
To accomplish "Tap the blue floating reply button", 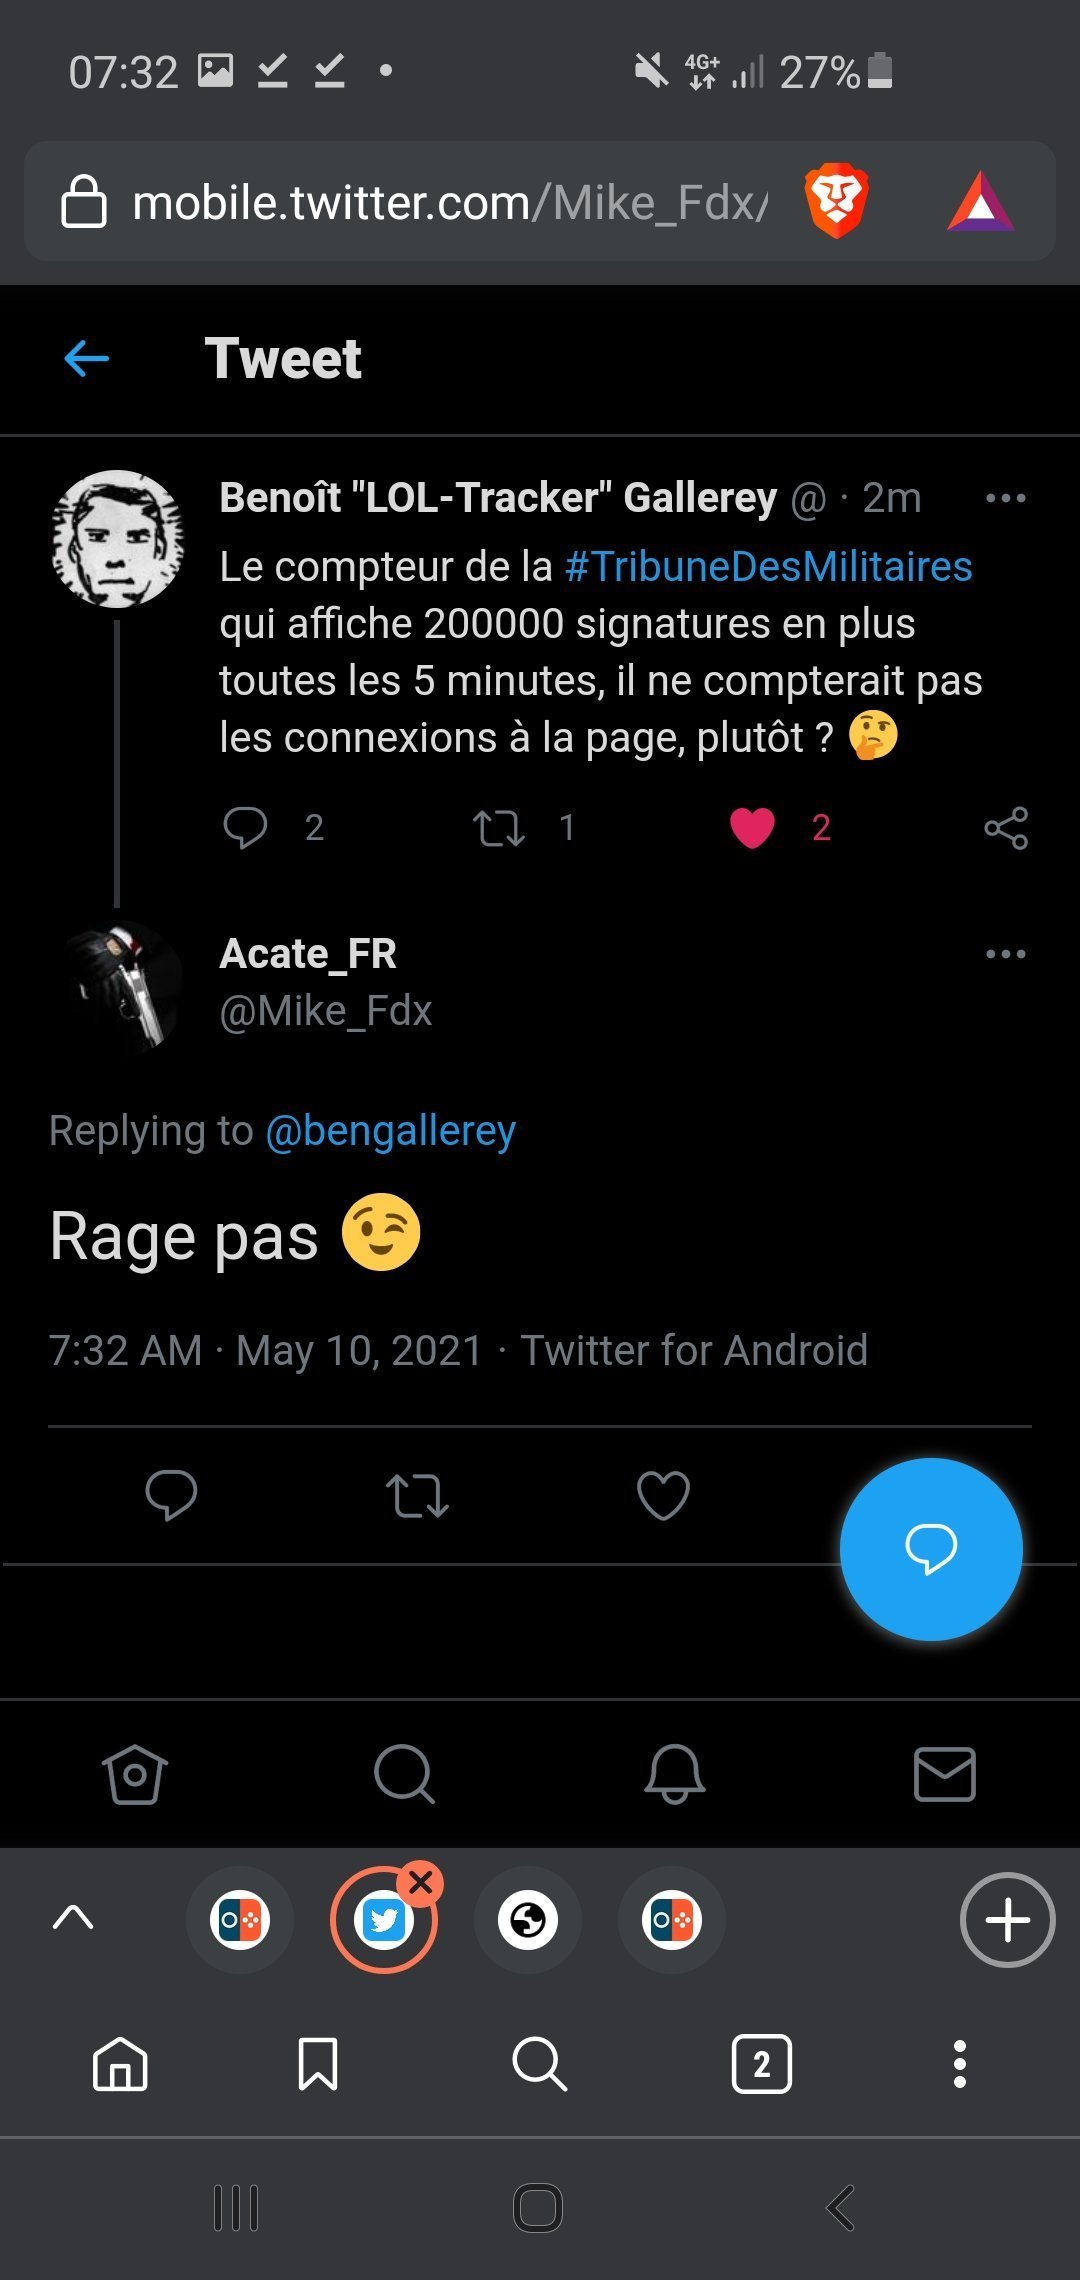I will (931, 1549).
